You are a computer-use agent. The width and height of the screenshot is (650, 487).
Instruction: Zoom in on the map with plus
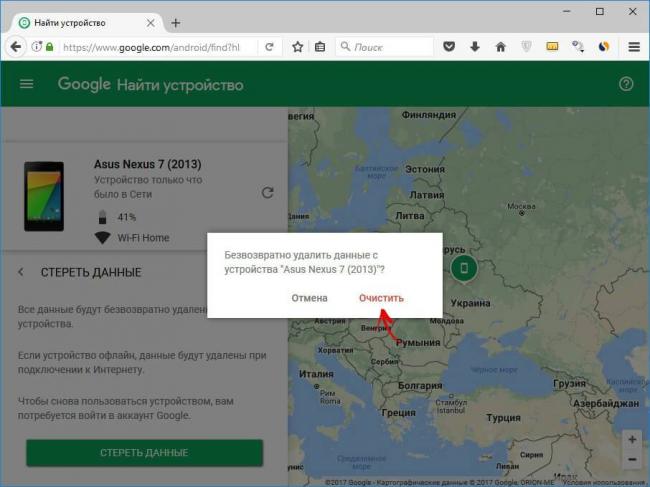pyautogui.click(x=632, y=439)
